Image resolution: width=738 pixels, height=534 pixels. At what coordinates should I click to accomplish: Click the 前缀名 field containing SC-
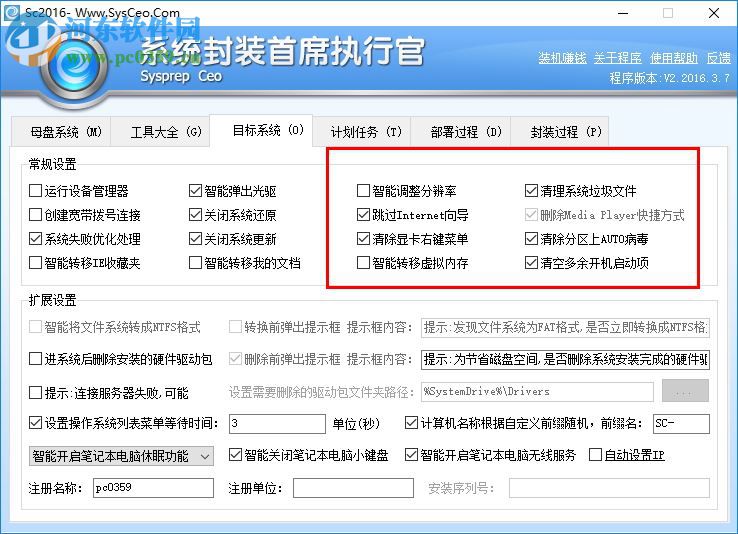tap(681, 423)
